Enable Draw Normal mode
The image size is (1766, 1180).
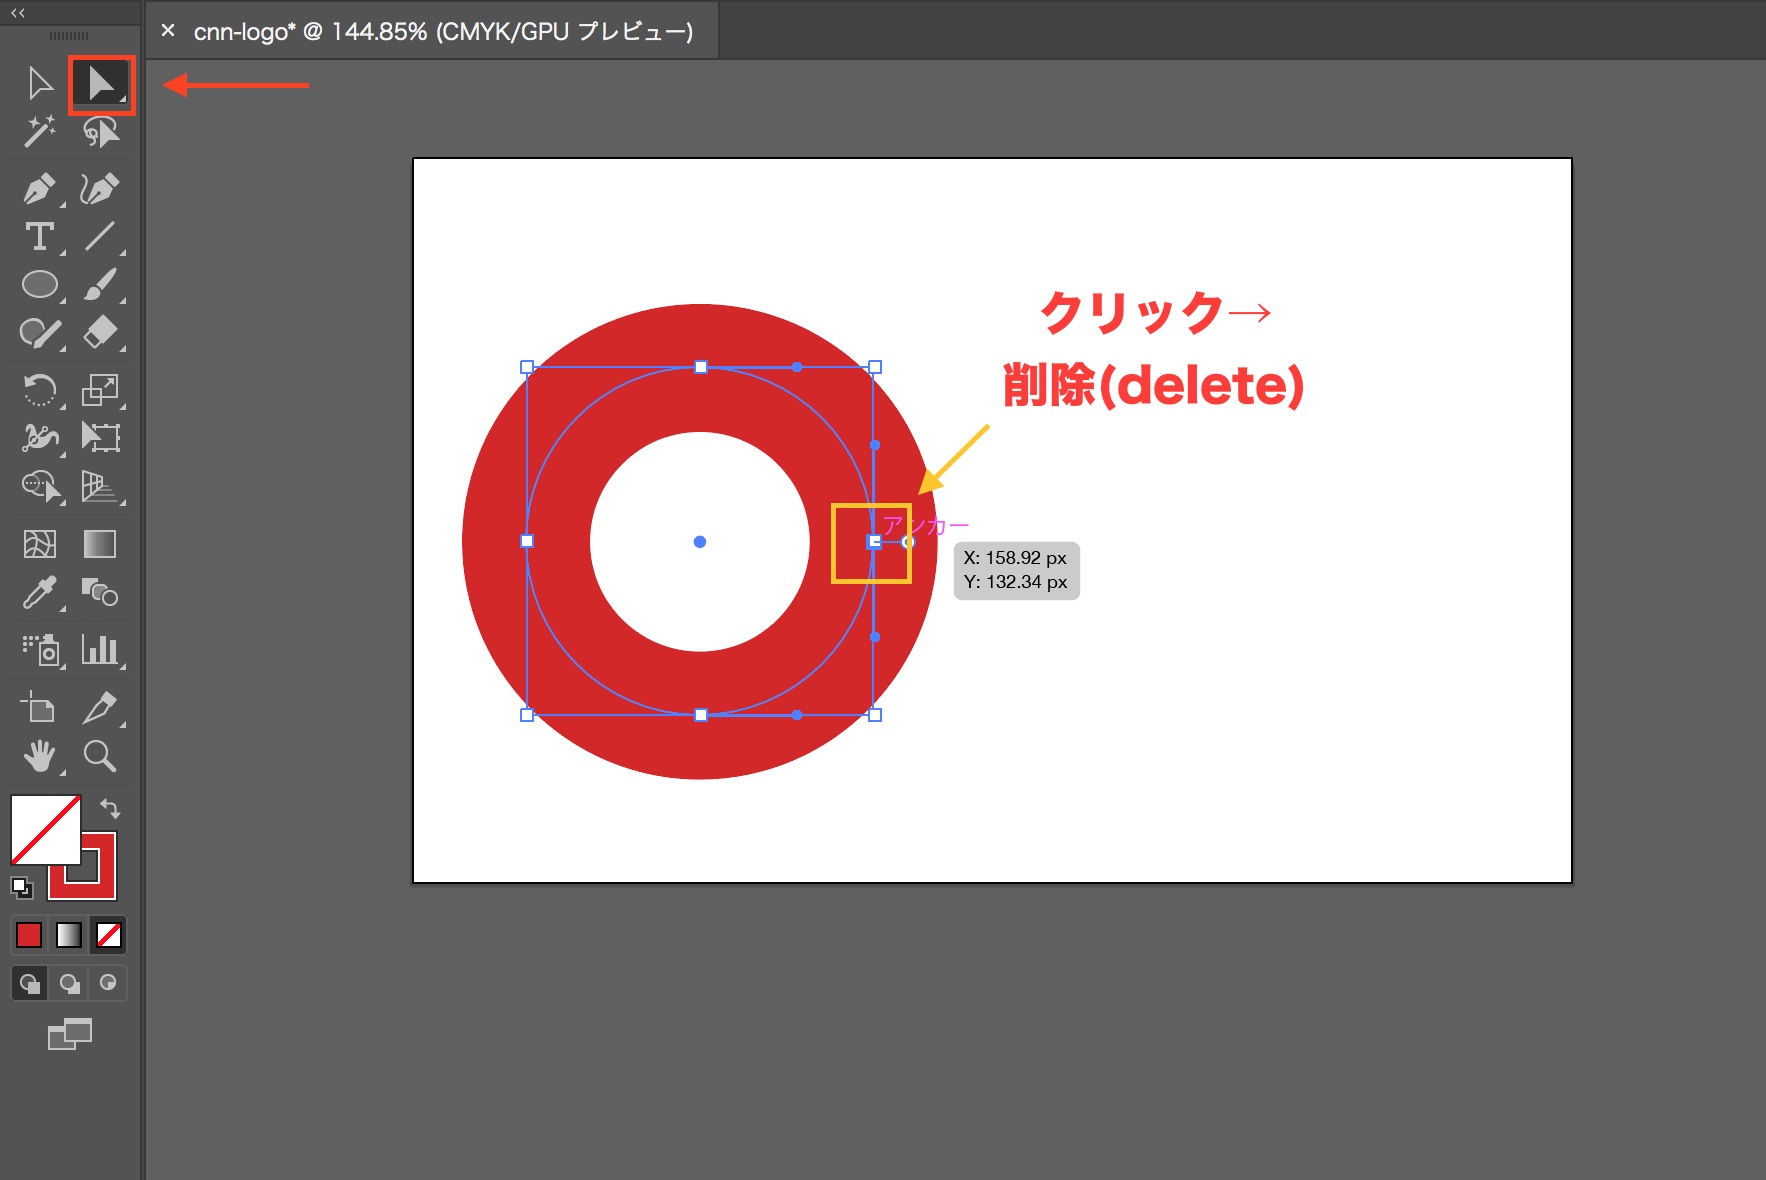point(29,983)
